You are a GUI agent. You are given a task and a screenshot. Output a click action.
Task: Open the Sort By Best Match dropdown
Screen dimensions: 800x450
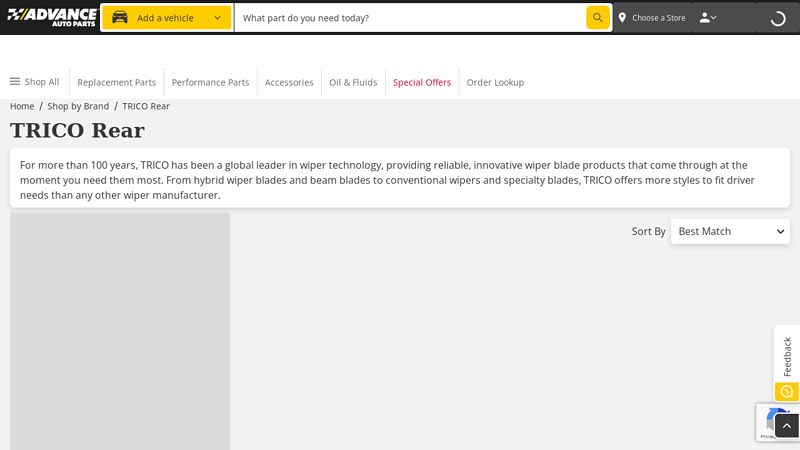(x=730, y=231)
